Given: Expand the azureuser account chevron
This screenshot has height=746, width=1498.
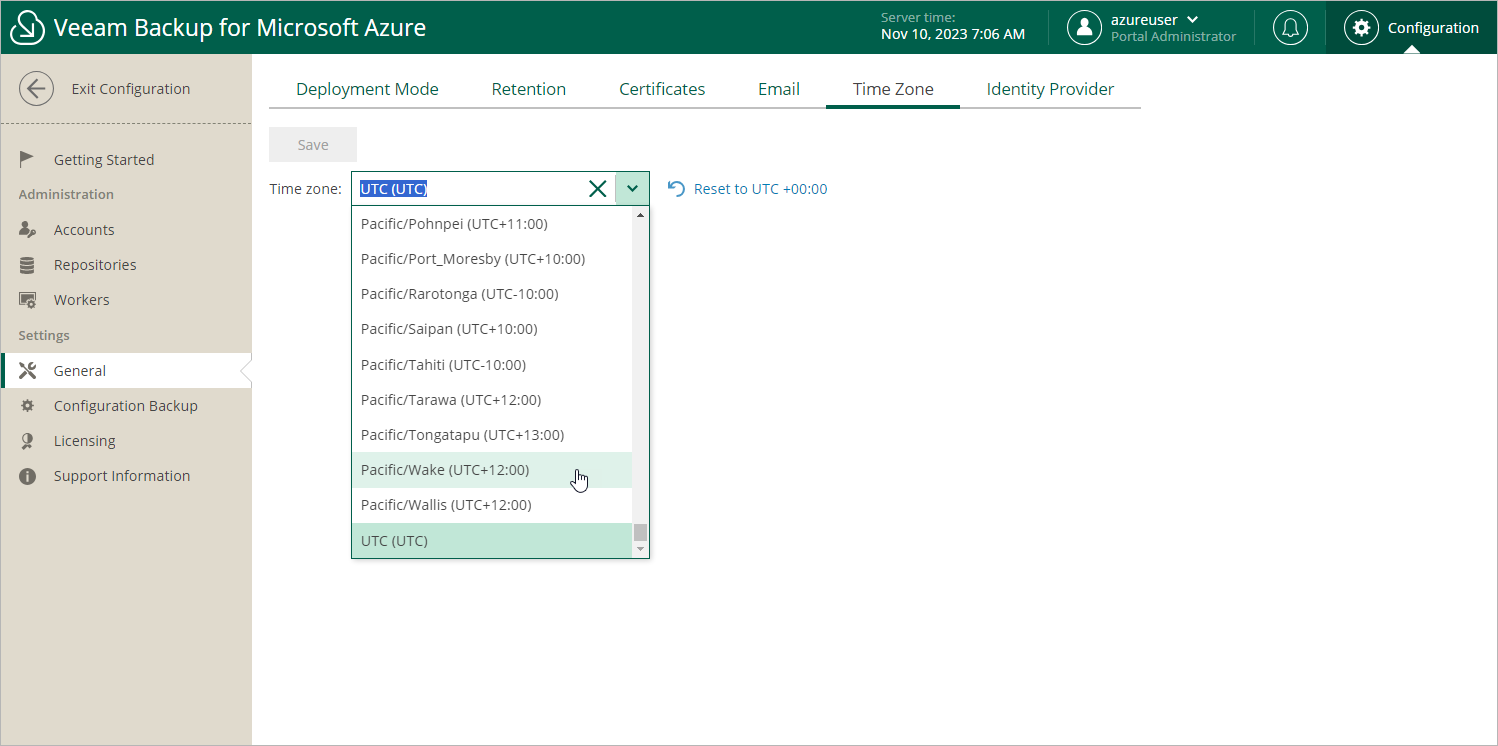Looking at the screenshot, I should 1192,20.
